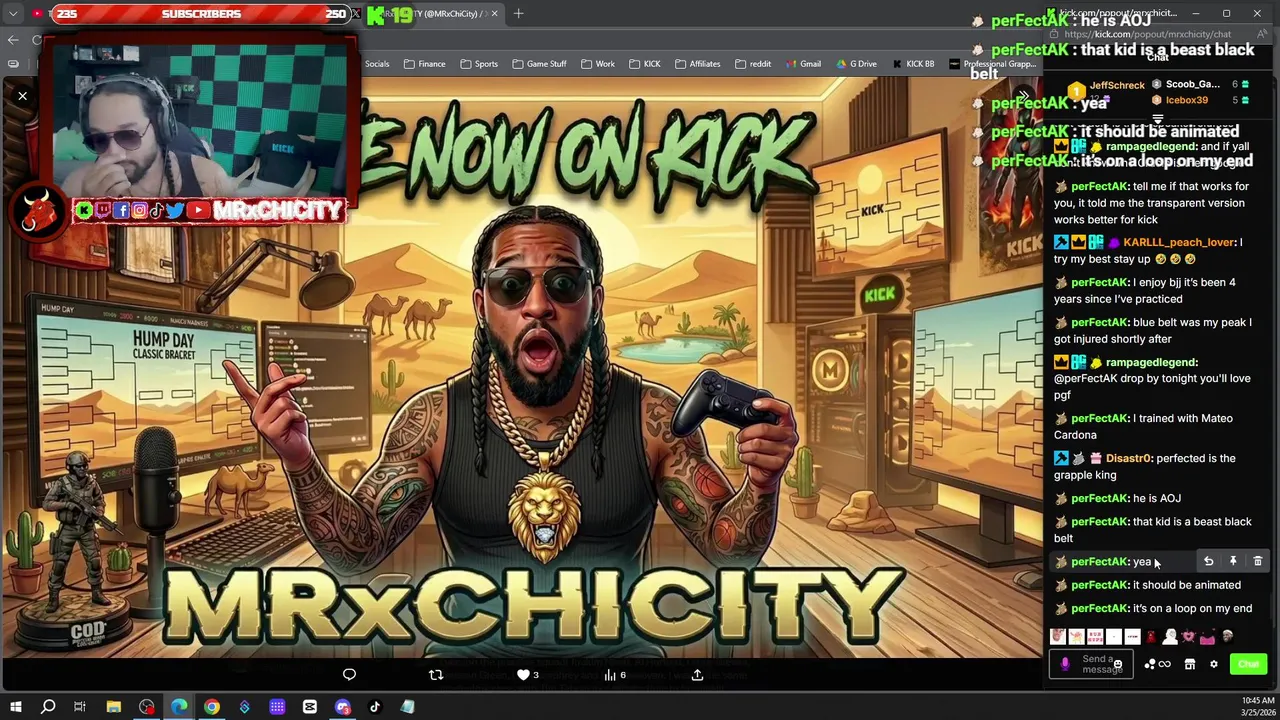Open replies with the comment bubble icon
Viewport: 1280px width, 720px height.
click(x=349, y=675)
